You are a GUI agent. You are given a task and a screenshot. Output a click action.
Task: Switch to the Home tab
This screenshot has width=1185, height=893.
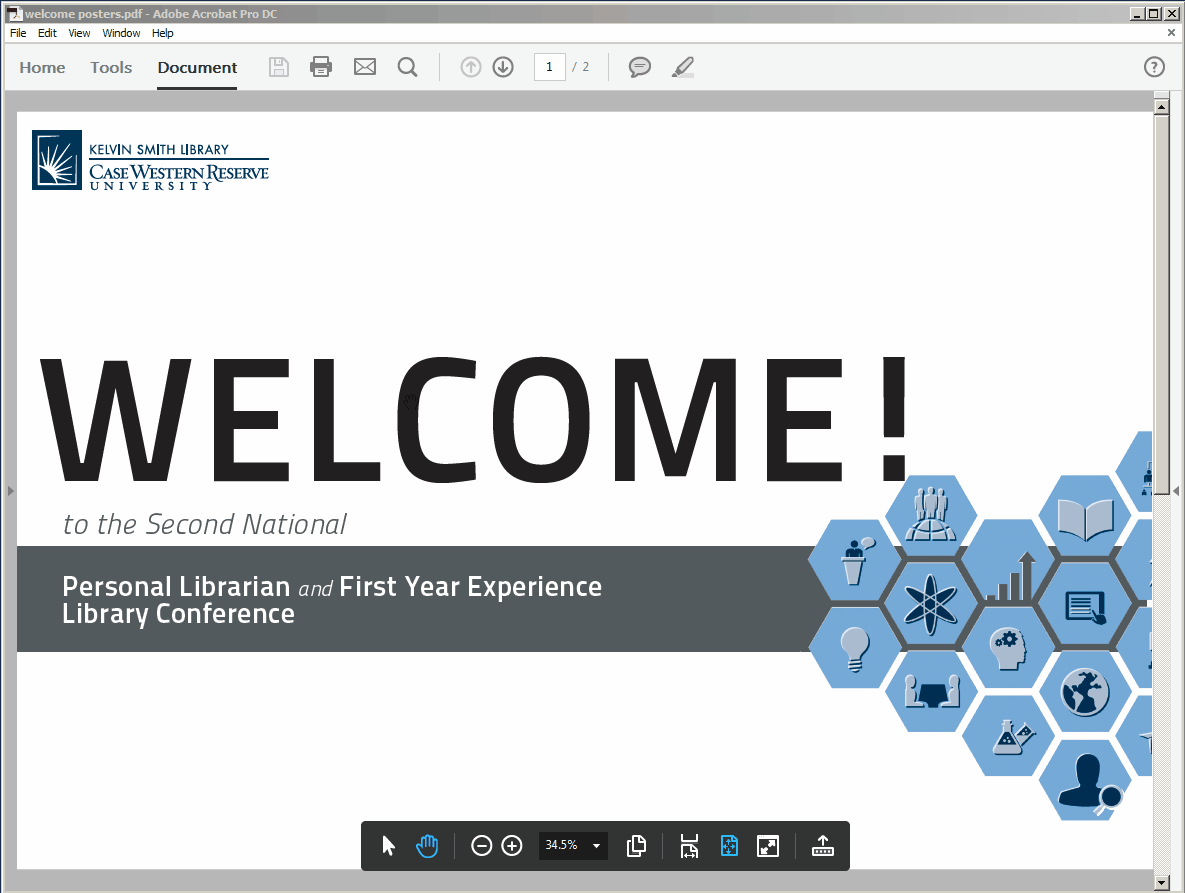coord(42,67)
